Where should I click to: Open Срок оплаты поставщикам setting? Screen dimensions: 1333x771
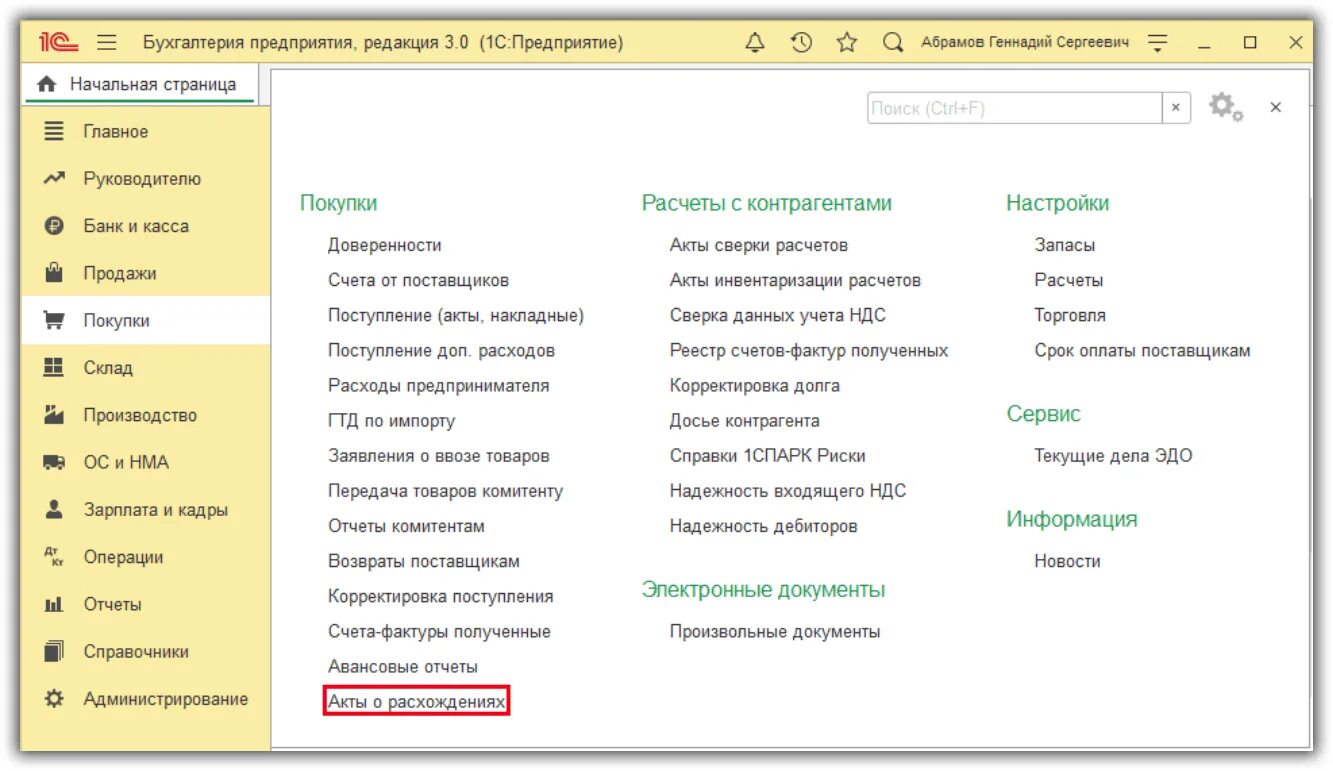(x=1143, y=351)
